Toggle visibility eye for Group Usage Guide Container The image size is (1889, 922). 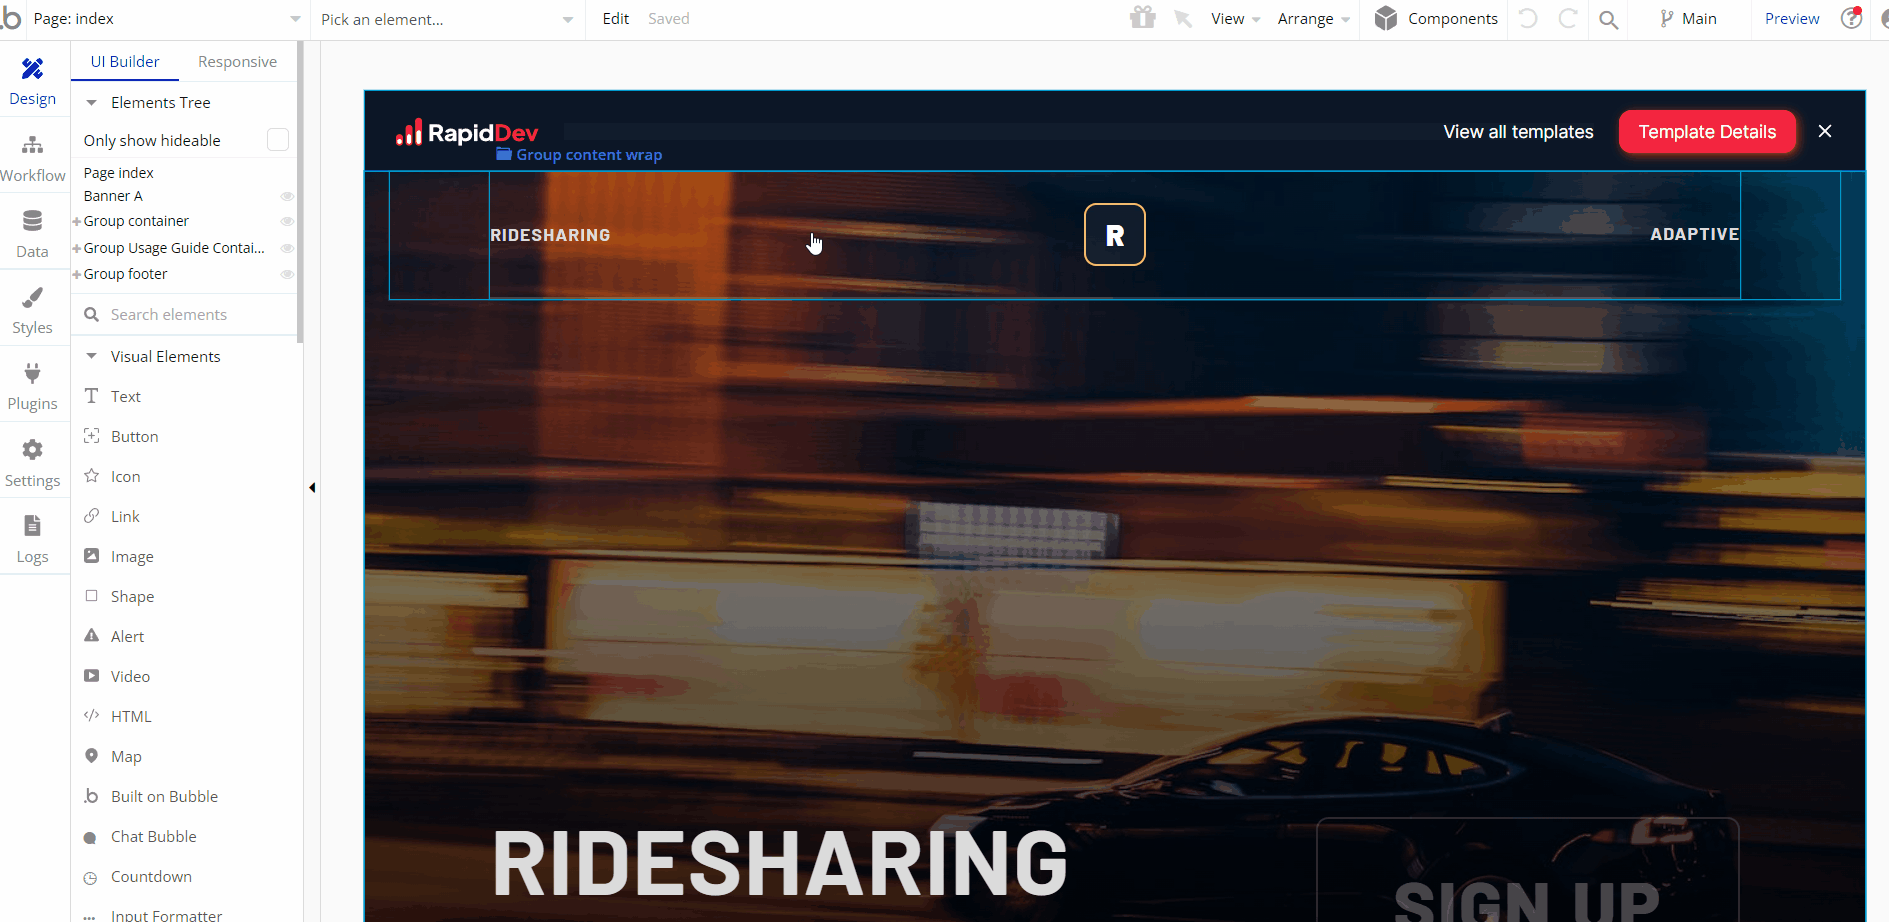(x=287, y=248)
